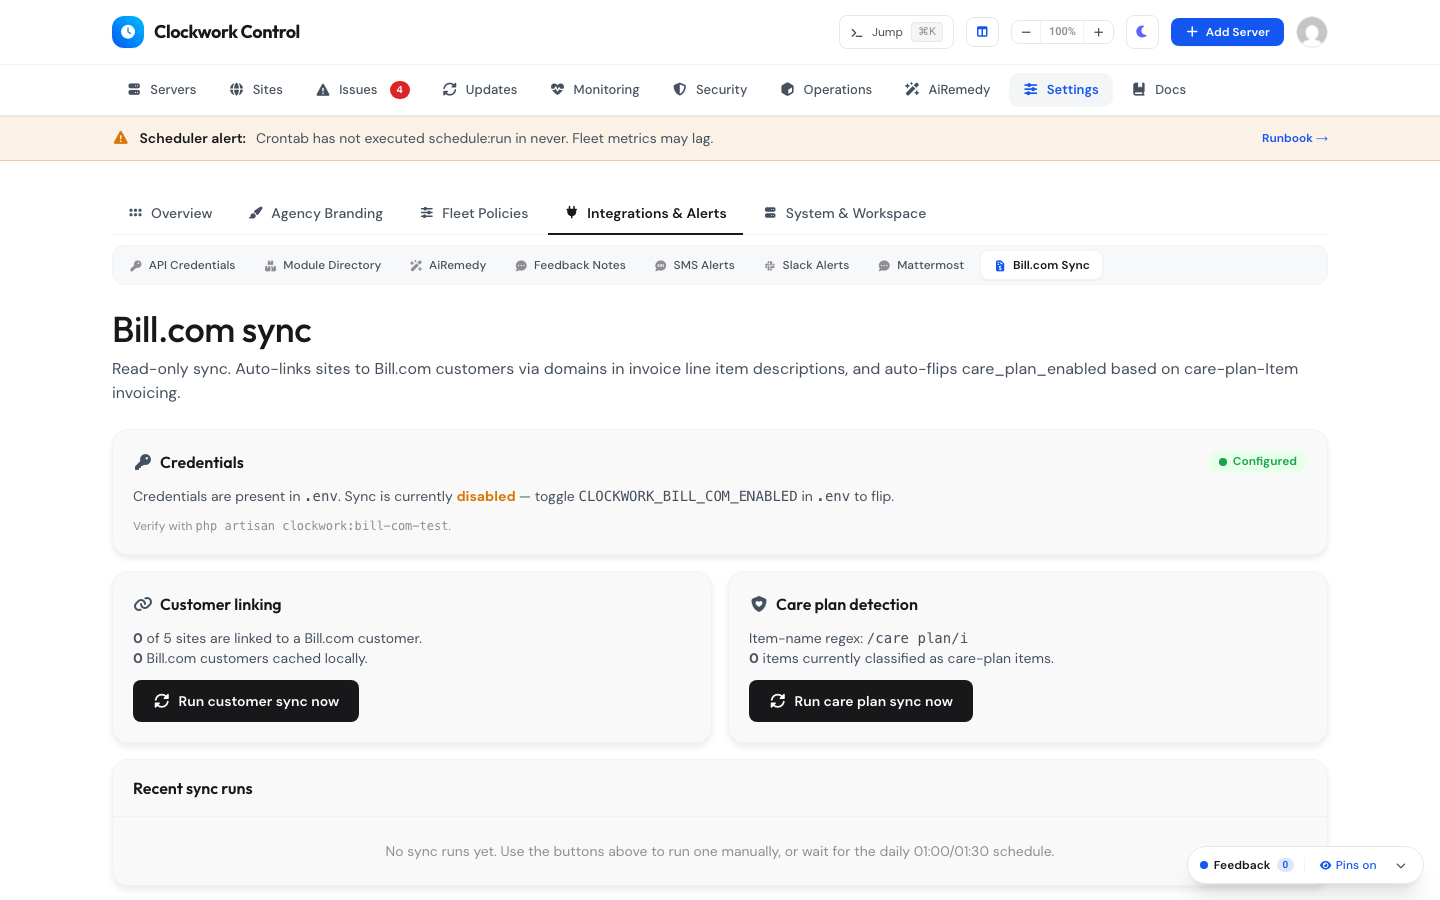Viewport: 1440px width, 900px height.
Task: Open the Mattermost subtab
Action: 921,265
